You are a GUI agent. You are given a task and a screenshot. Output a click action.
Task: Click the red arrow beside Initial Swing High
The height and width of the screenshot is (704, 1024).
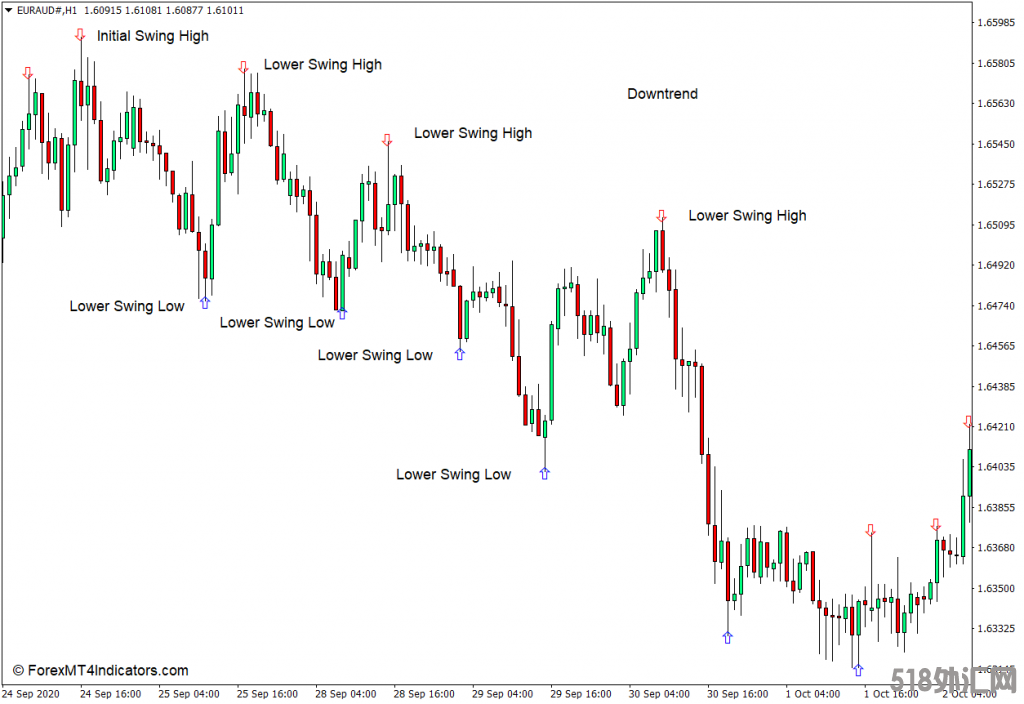80,35
